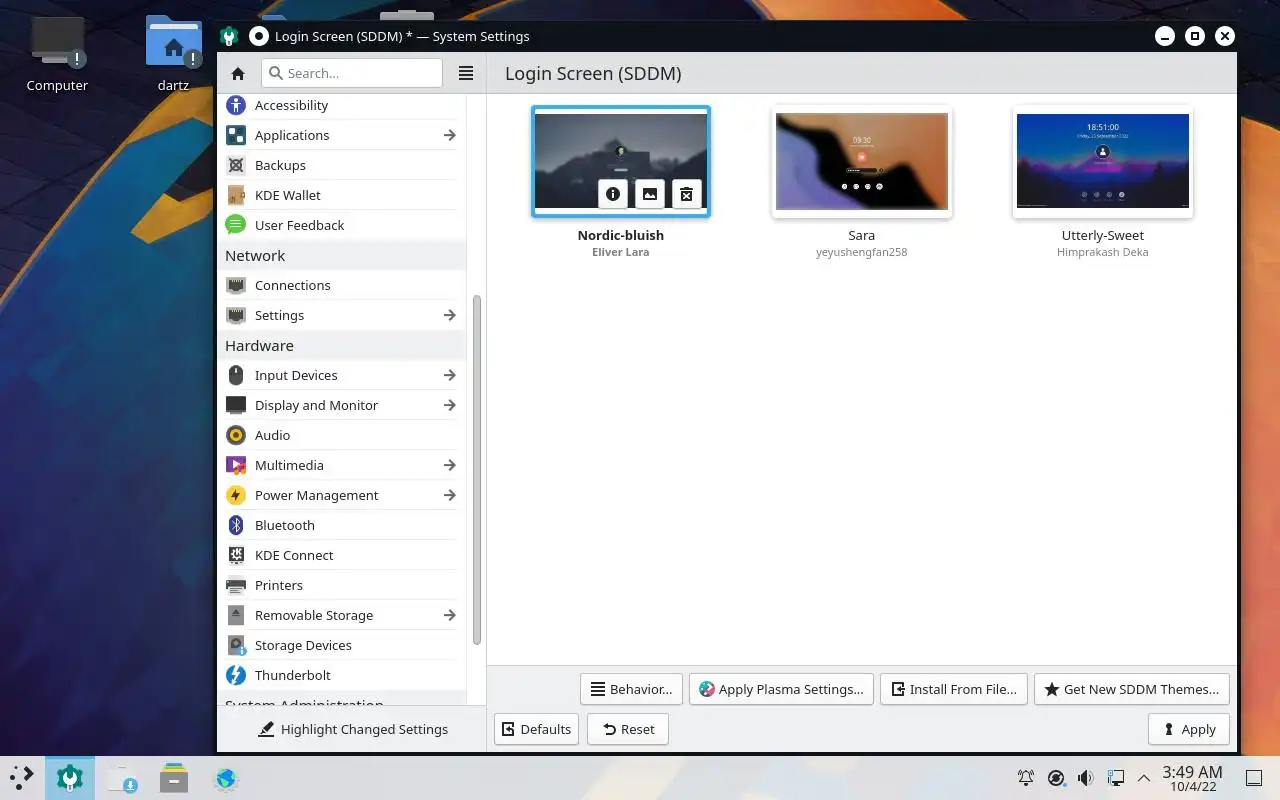Click the Removable Storage icon

pyautogui.click(x=236, y=615)
